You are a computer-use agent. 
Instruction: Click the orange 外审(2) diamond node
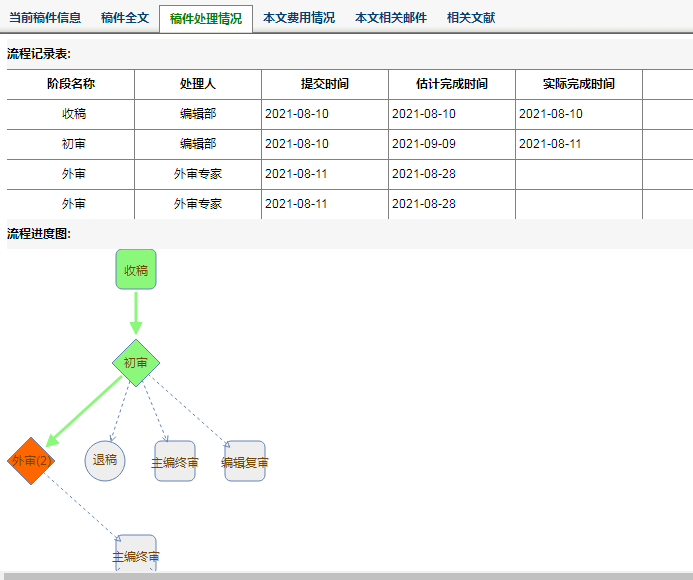click(30, 461)
